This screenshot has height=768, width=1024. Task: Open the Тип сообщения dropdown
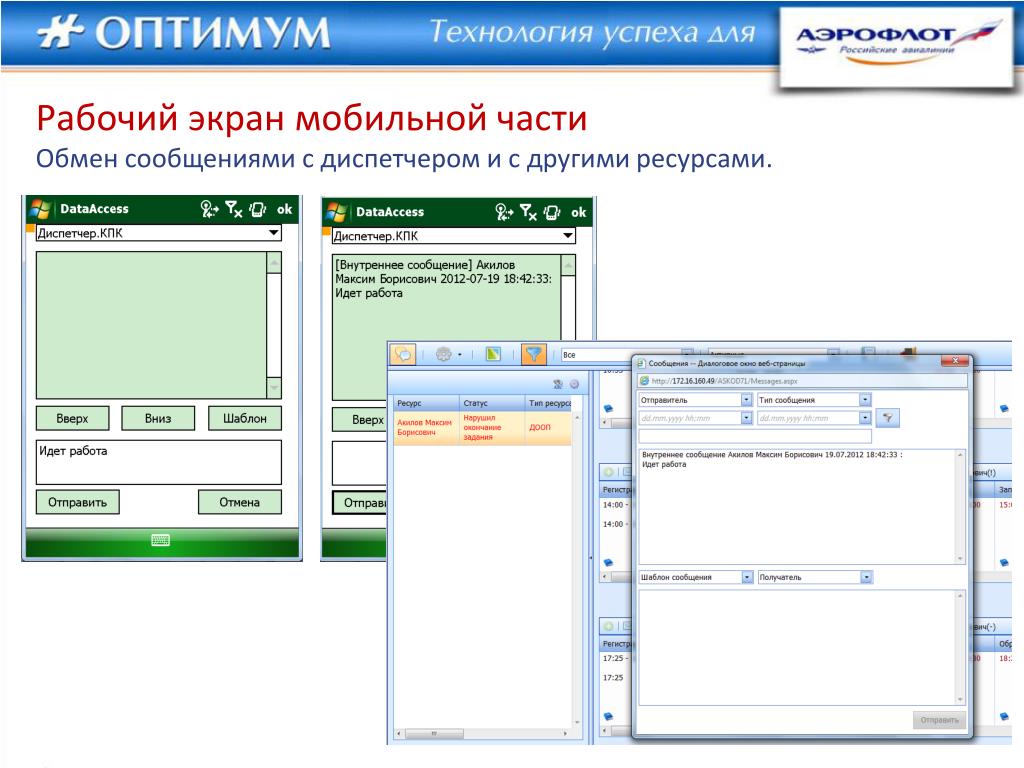pyautogui.click(x=865, y=400)
